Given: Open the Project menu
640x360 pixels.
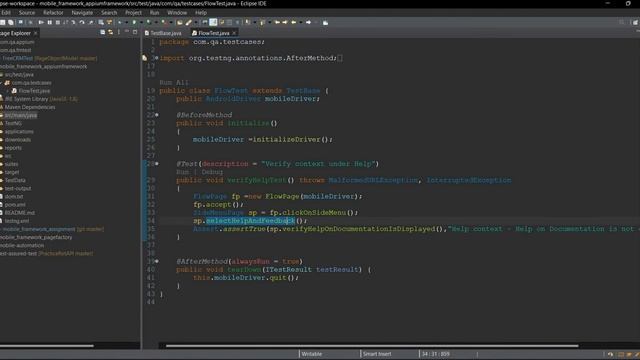Looking at the screenshot, I should 133,13.
